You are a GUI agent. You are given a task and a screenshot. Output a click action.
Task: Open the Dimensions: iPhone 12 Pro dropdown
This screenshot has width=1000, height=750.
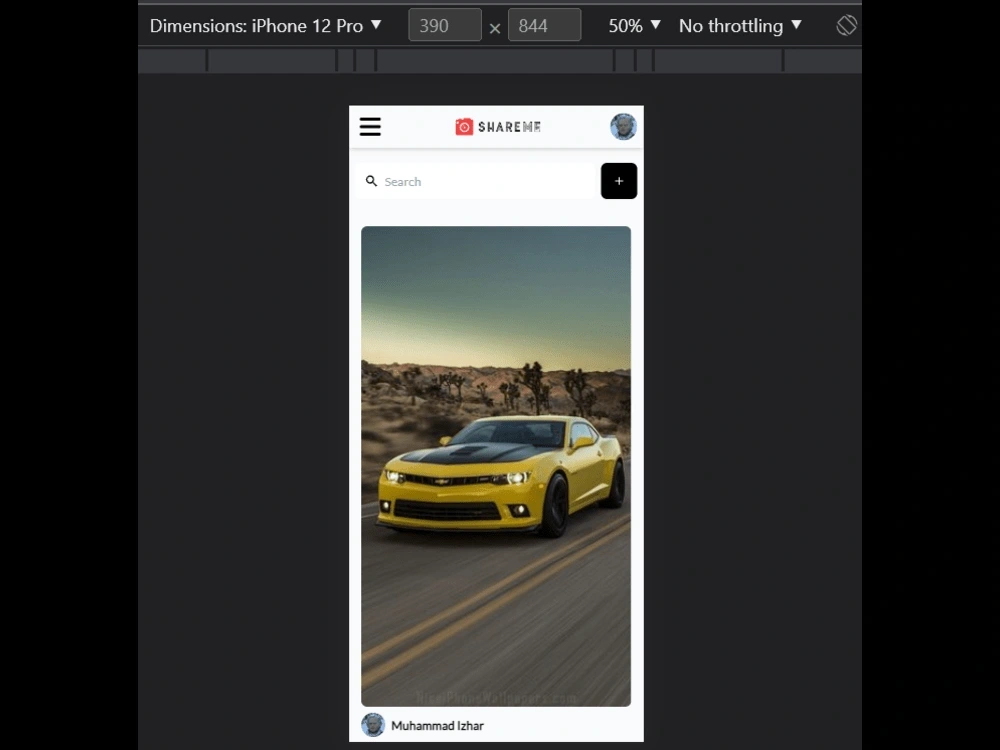265,26
